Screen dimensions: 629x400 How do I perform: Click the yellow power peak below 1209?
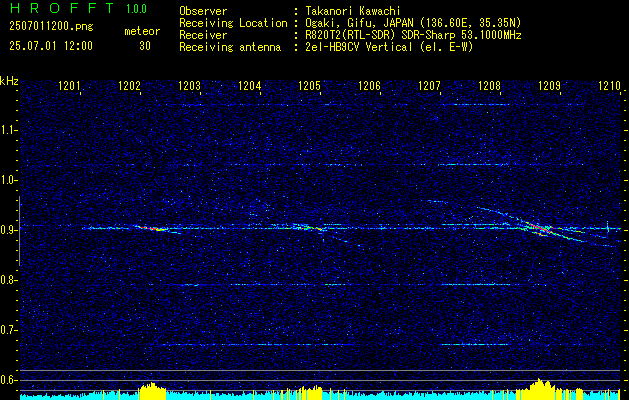[540, 388]
